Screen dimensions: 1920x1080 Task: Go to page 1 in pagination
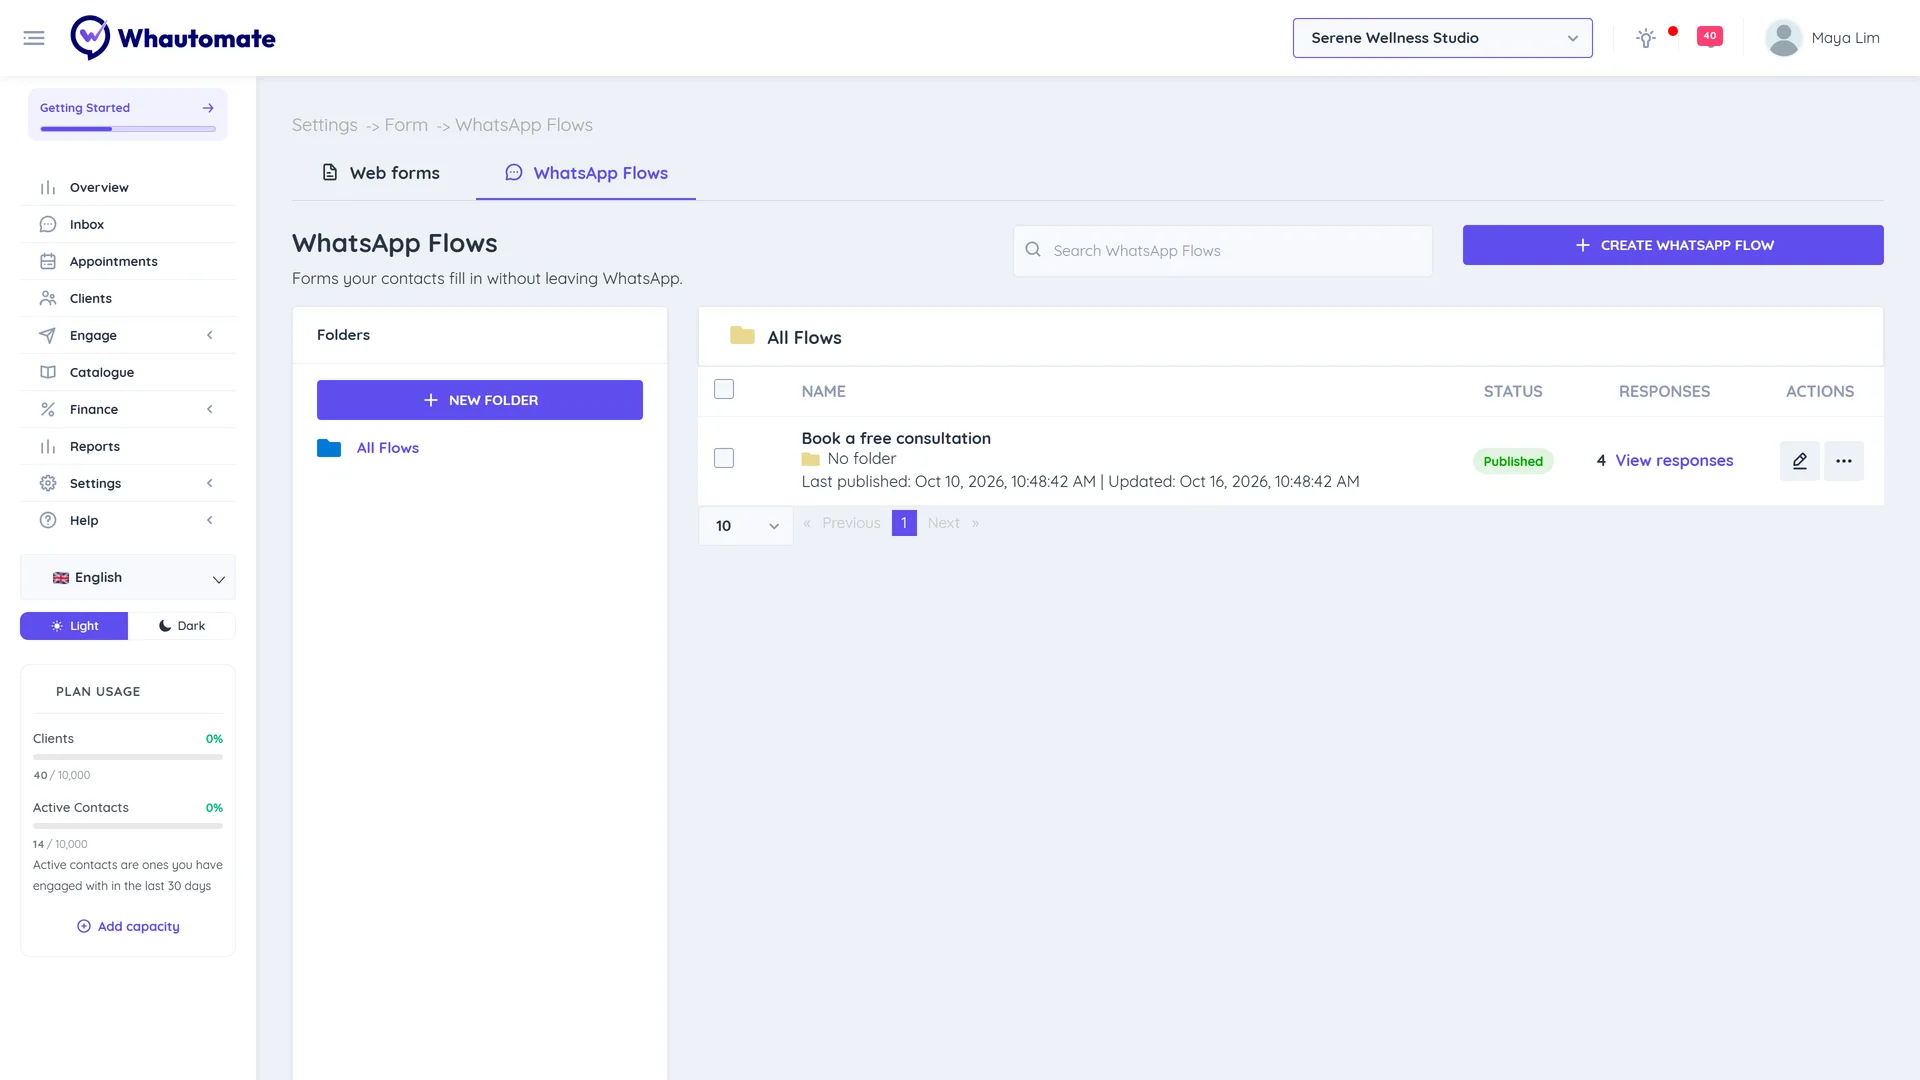pyautogui.click(x=904, y=523)
